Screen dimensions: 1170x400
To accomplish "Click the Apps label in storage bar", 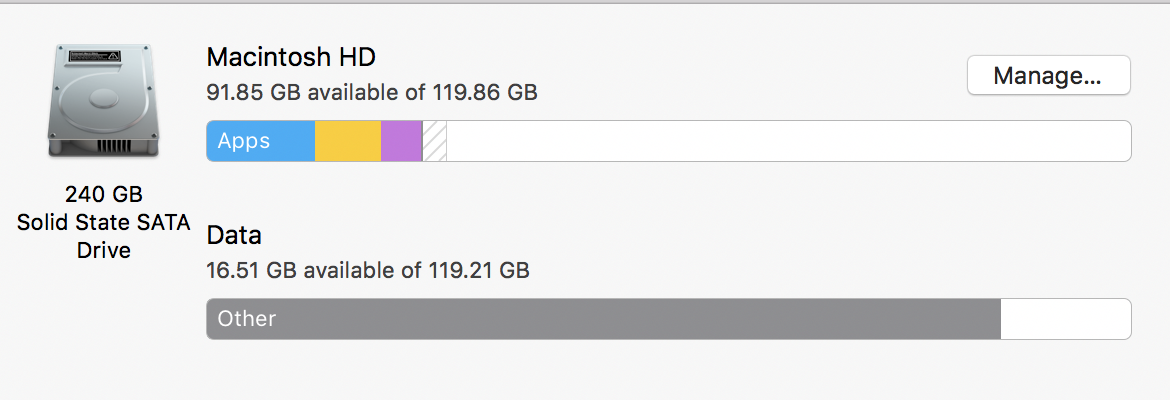I will click(x=244, y=141).
